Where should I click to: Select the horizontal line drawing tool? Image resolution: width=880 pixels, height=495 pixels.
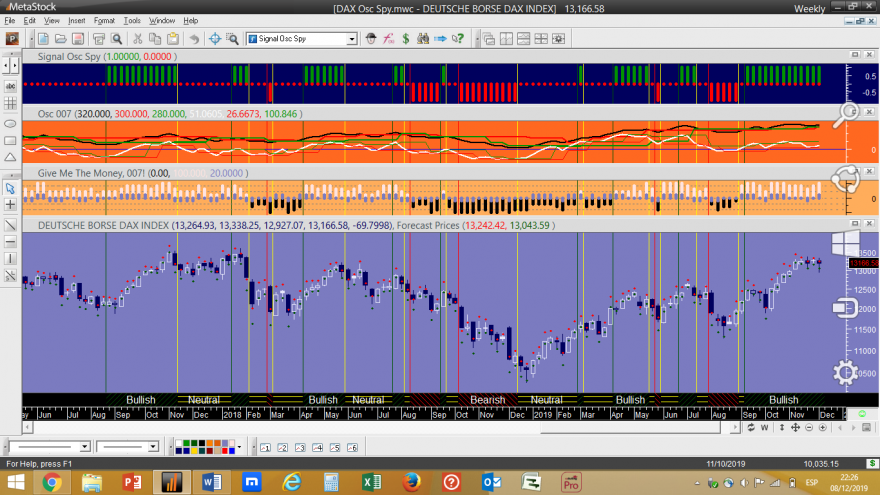(x=10, y=242)
